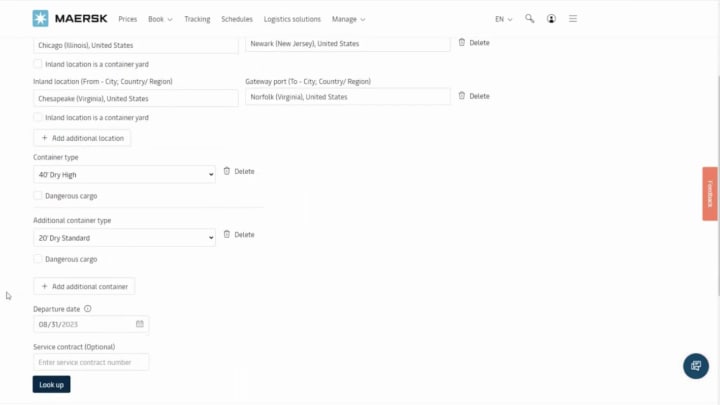Click the Chicago (Illinois) inland location field
Image resolution: width=720 pixels, height=405 pixels.
[x=136, y=45]
